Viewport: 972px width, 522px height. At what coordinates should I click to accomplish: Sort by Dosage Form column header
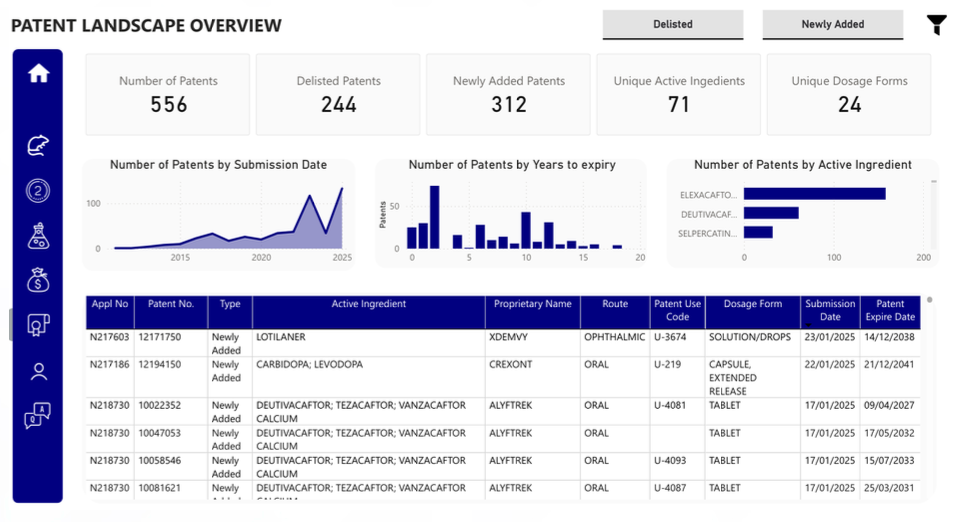pyautogui.click(x=753, y=312)
